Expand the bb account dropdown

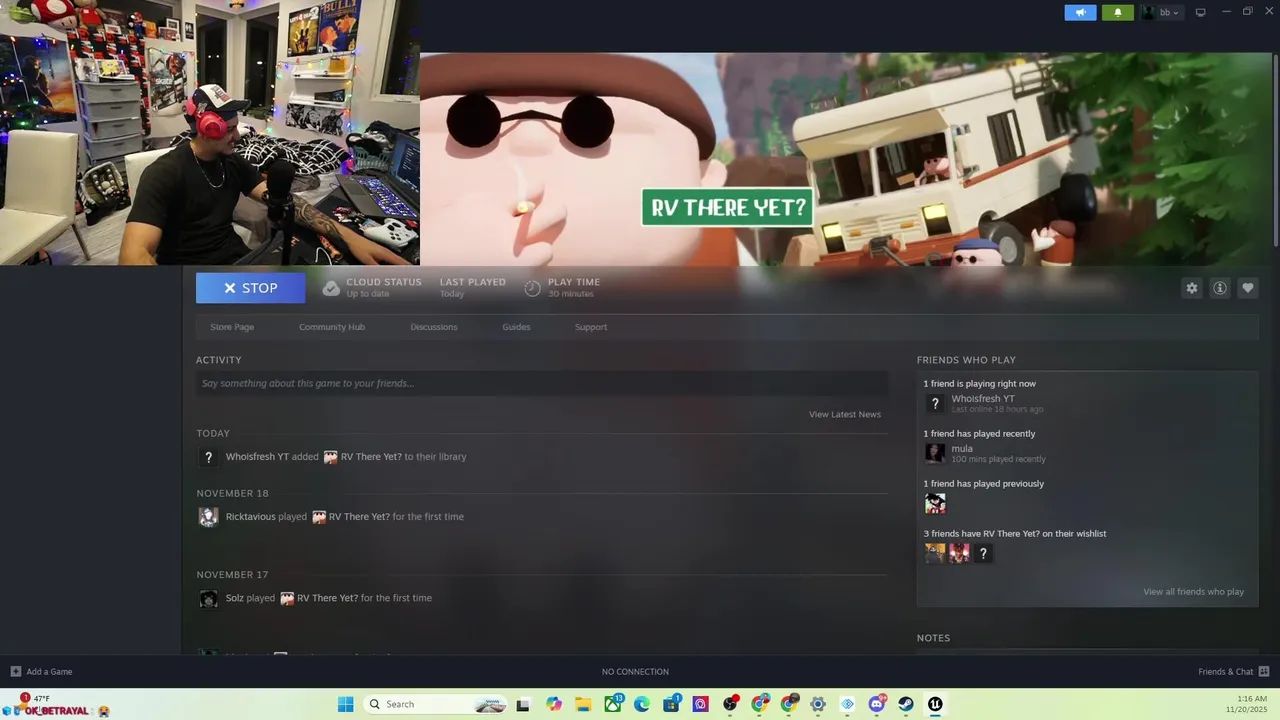[x=1161, y=12]
